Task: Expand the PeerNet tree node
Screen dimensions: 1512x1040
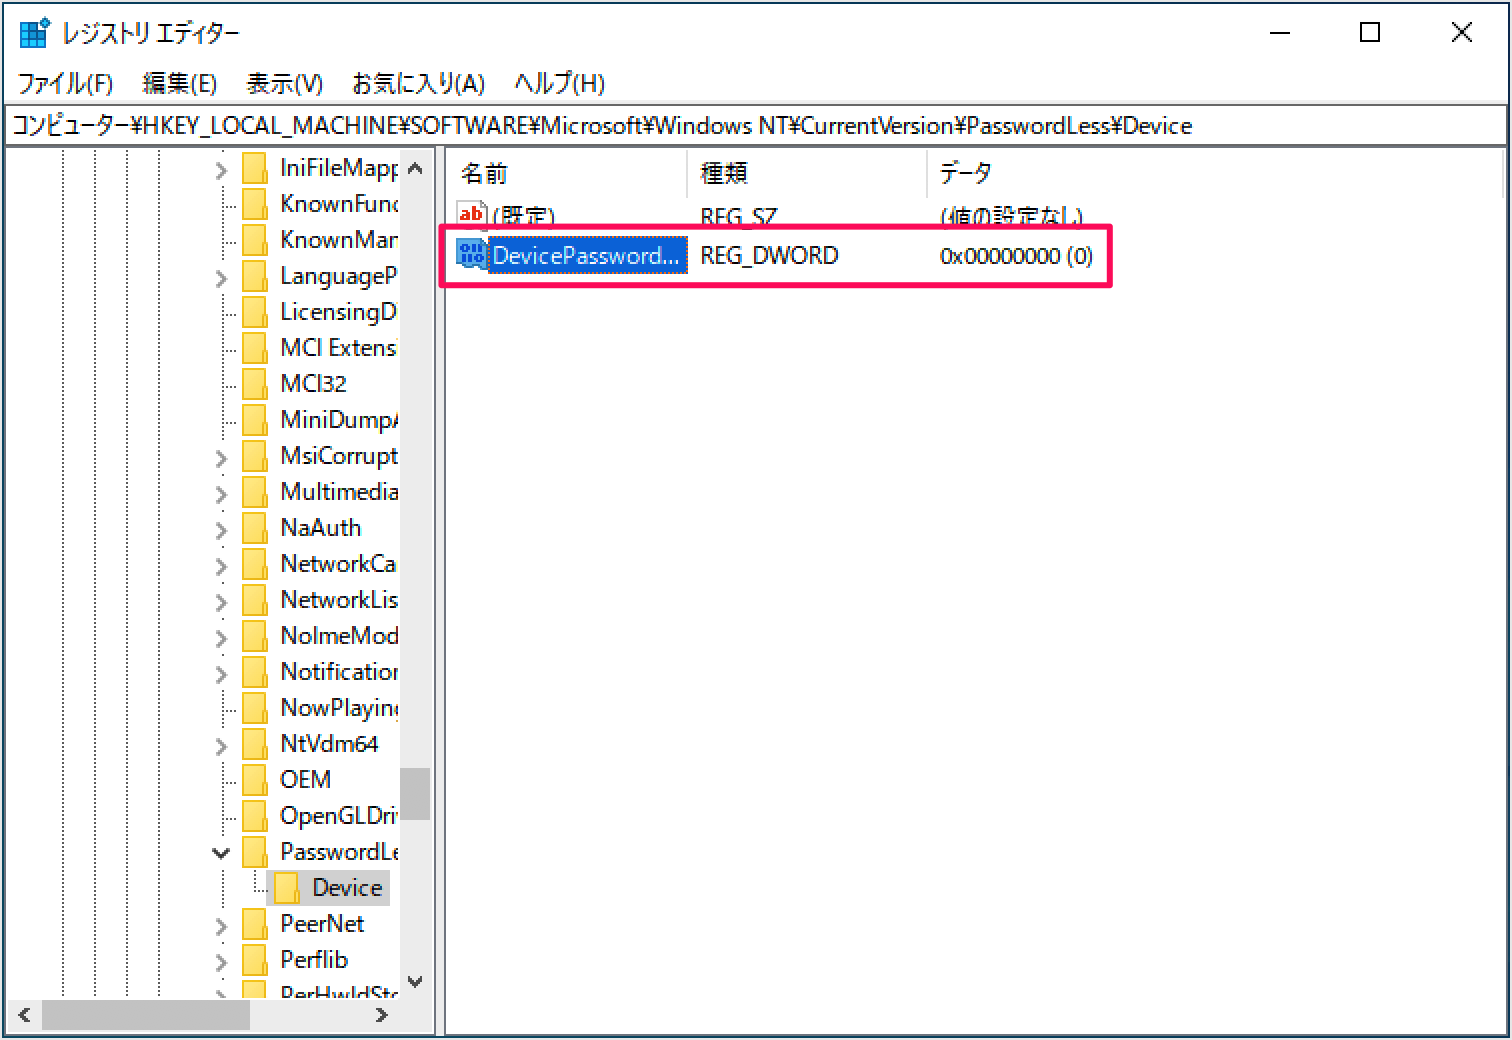Action: point(220,923)
